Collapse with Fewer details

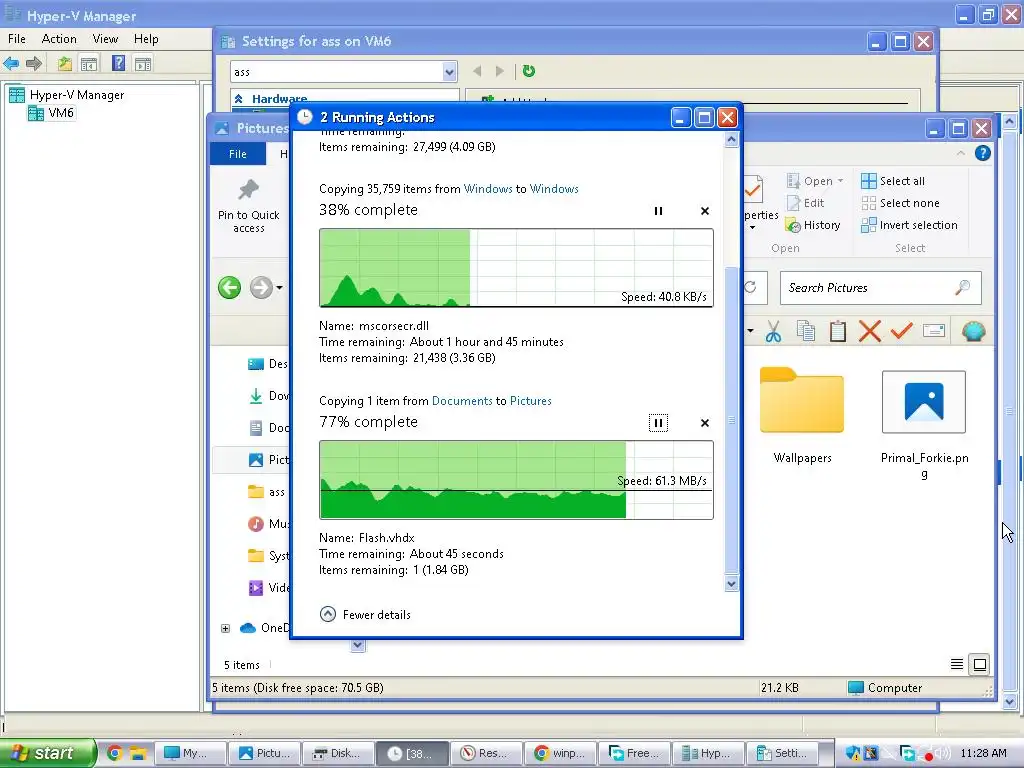click(365, 615)
